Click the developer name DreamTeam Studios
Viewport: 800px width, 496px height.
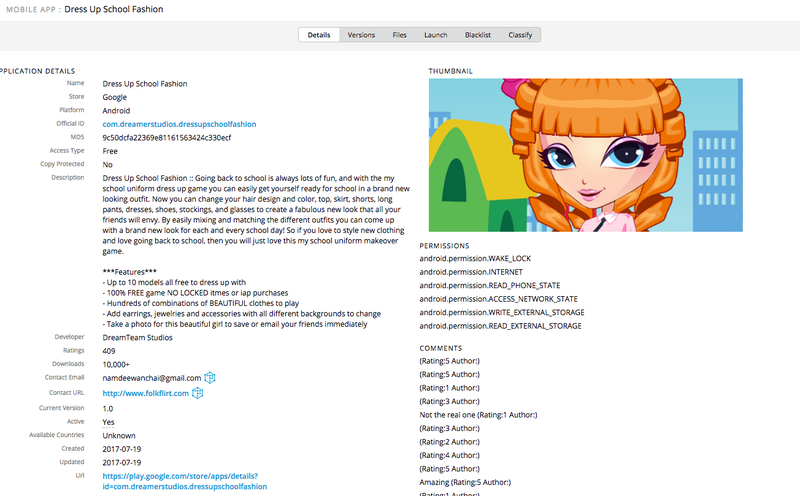coord(137,338)
